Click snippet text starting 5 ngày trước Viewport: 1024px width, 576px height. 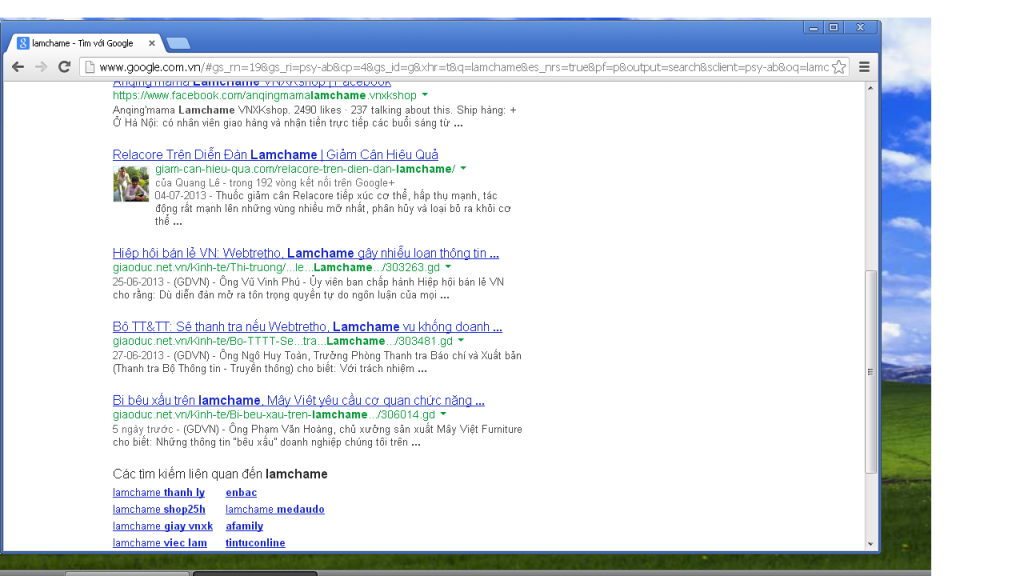pyautogui.click(x=317, y=436)
